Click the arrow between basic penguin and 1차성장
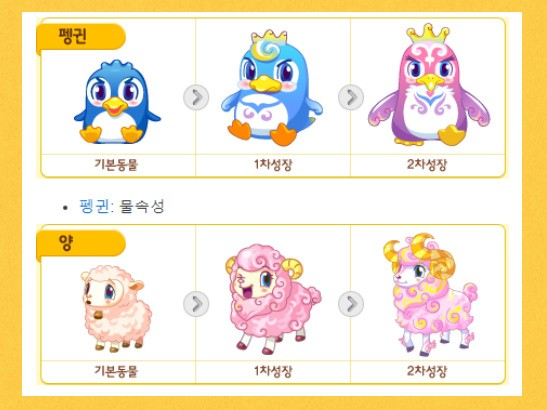 point(196,97)
